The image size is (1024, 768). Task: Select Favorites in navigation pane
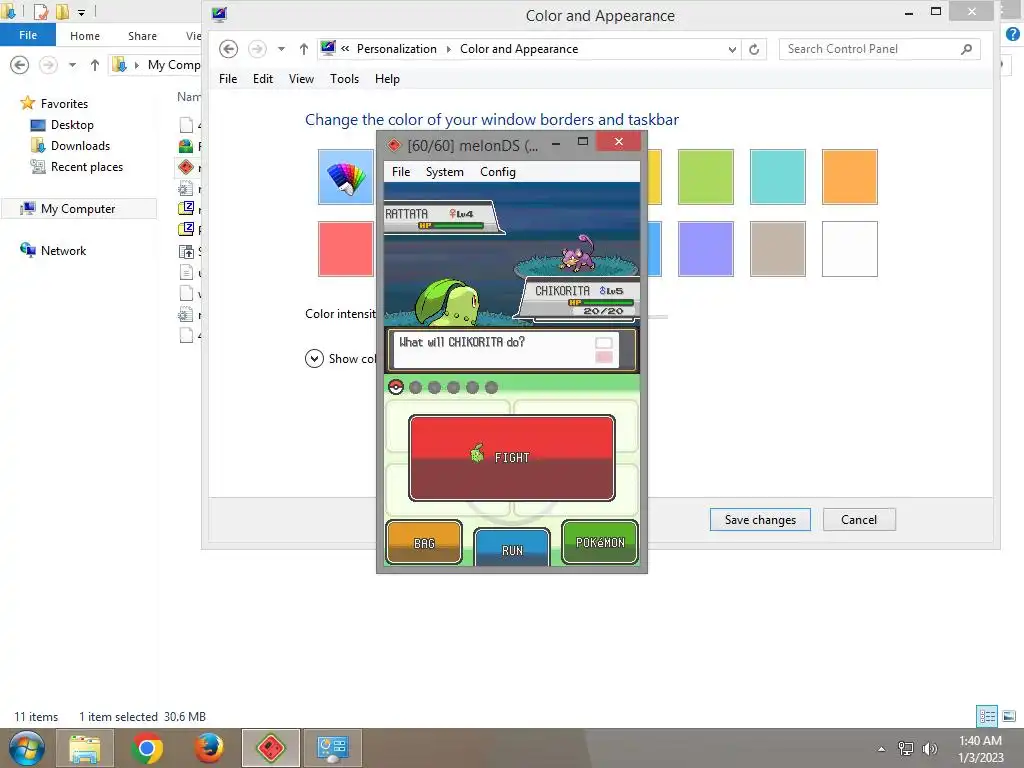(64, 104)
